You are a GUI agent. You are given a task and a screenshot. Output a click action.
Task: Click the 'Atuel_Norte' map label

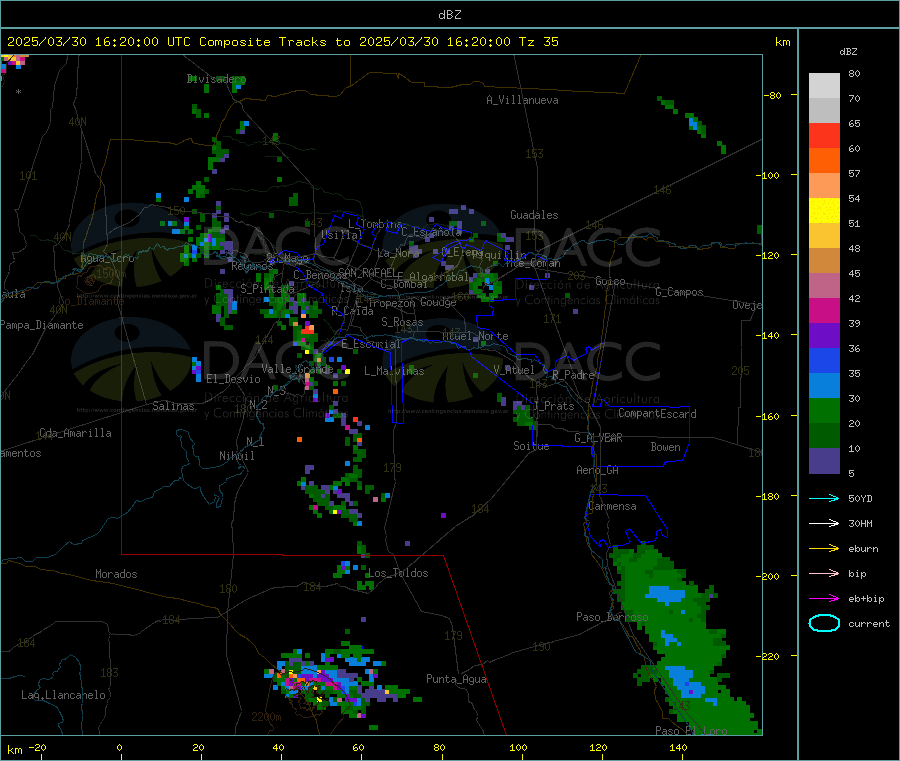(x=475, y=336)
